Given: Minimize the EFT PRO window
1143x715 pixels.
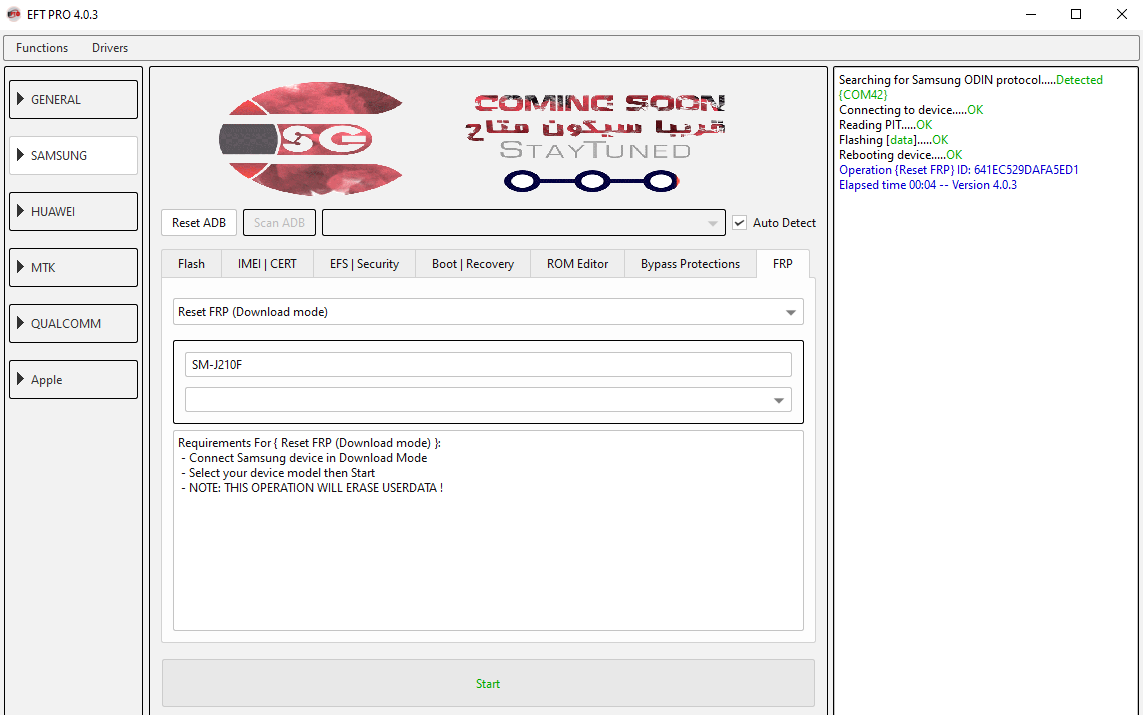Looking at the screenshot, I should [x=1031, y=15].
